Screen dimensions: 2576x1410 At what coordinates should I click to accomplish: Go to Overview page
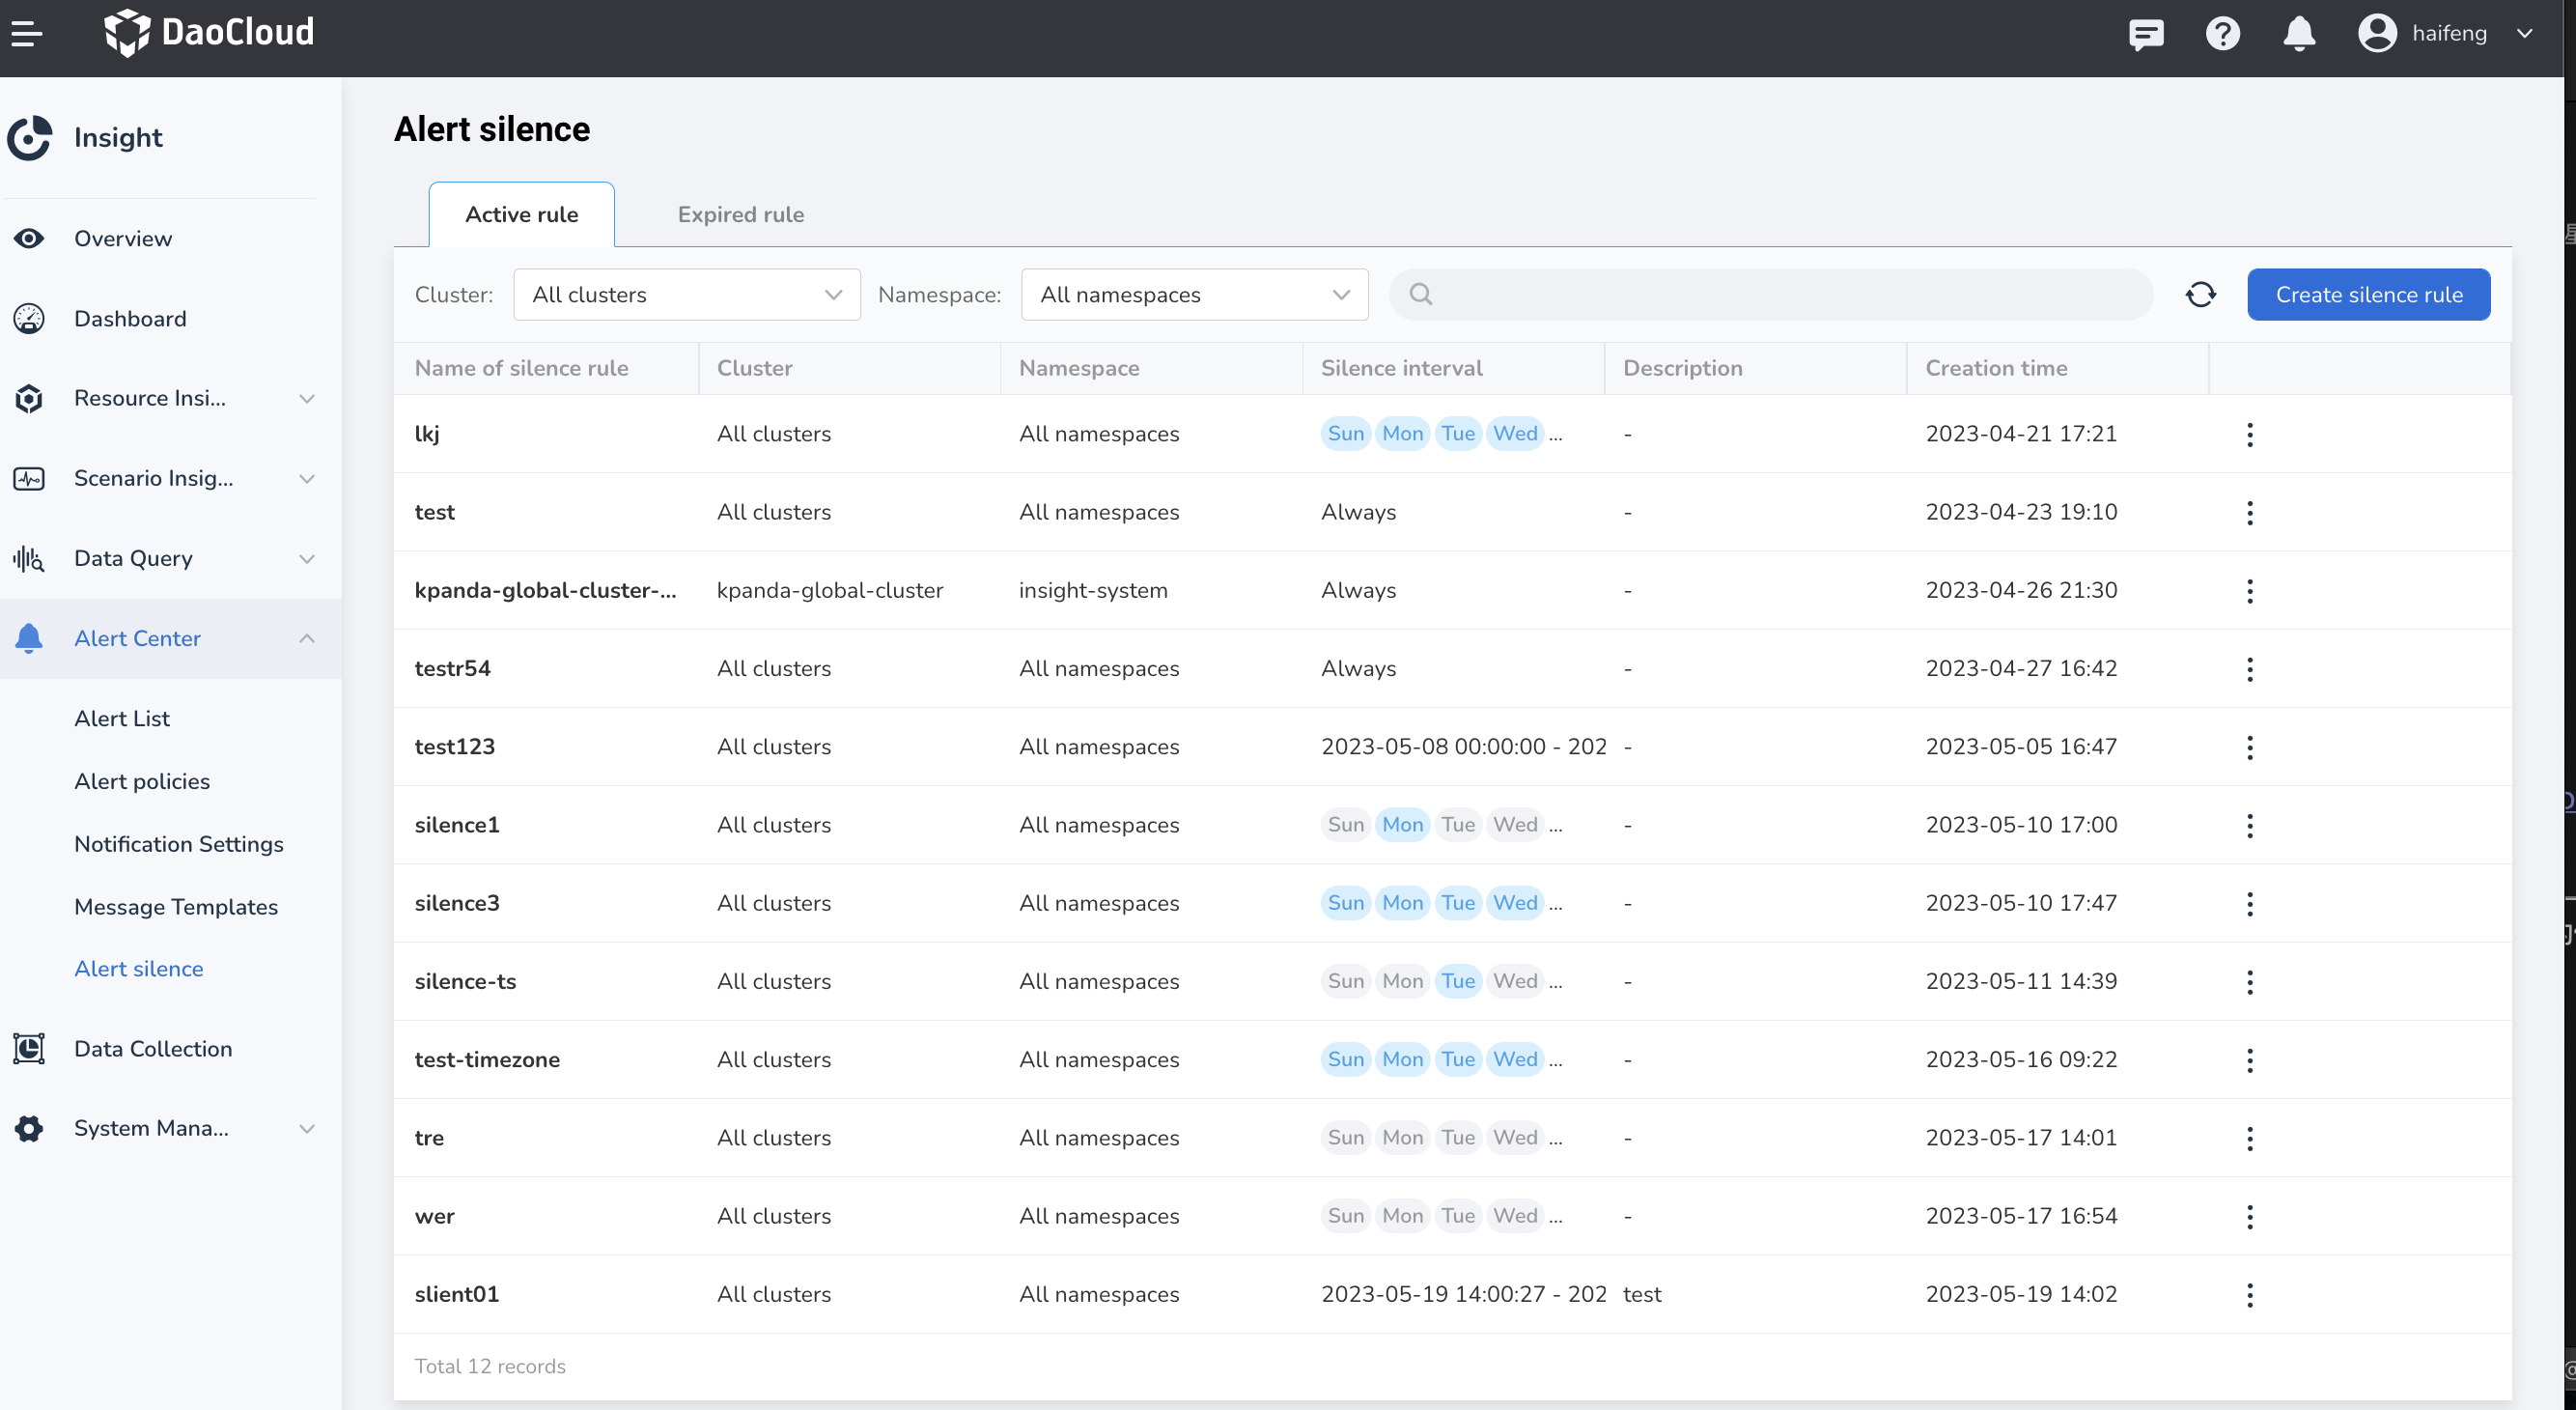[123, 238]
